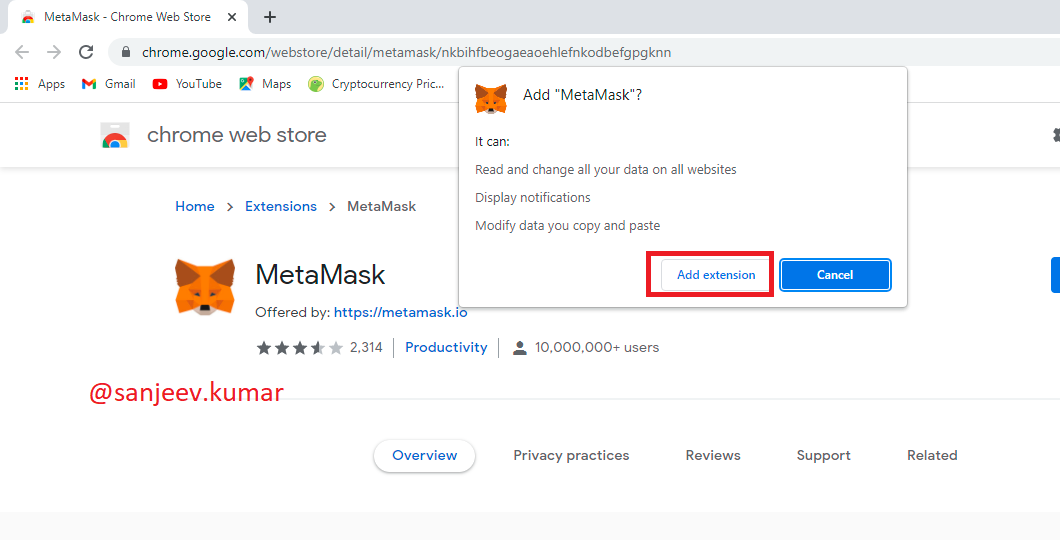Click the padlock site info icon
1060x540 pixels.
click(x=125, y=52)
